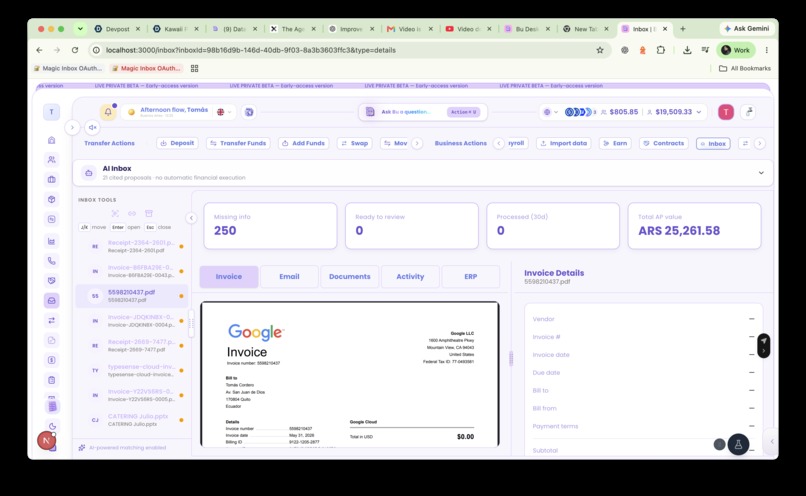This screenshot has height=496, width=806.
Task: Open the people/team icon in sidebar
Action: [x=51, y=160]
